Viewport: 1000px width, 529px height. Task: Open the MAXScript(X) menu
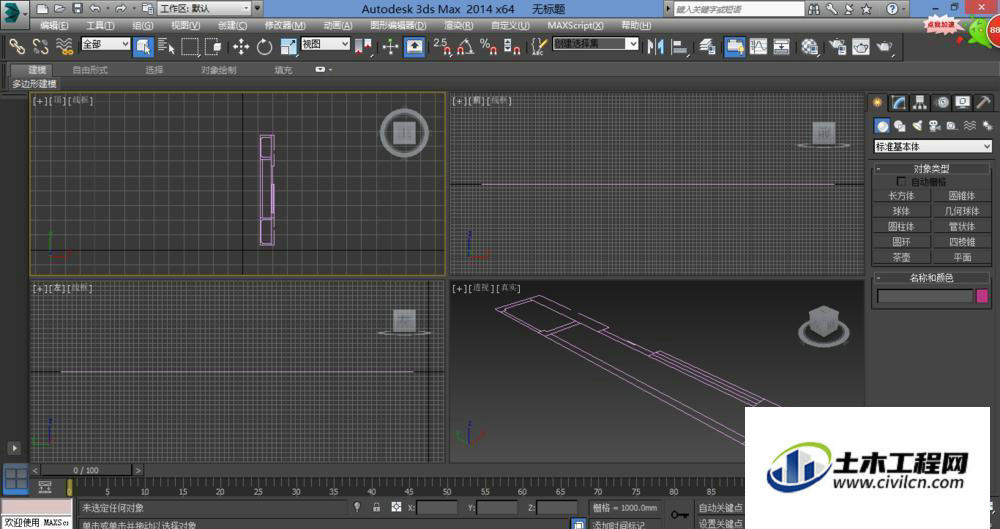575,26
